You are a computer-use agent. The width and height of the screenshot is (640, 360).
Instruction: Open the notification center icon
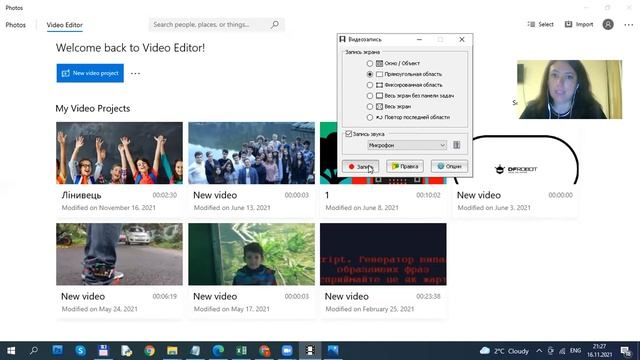[625, 351]
